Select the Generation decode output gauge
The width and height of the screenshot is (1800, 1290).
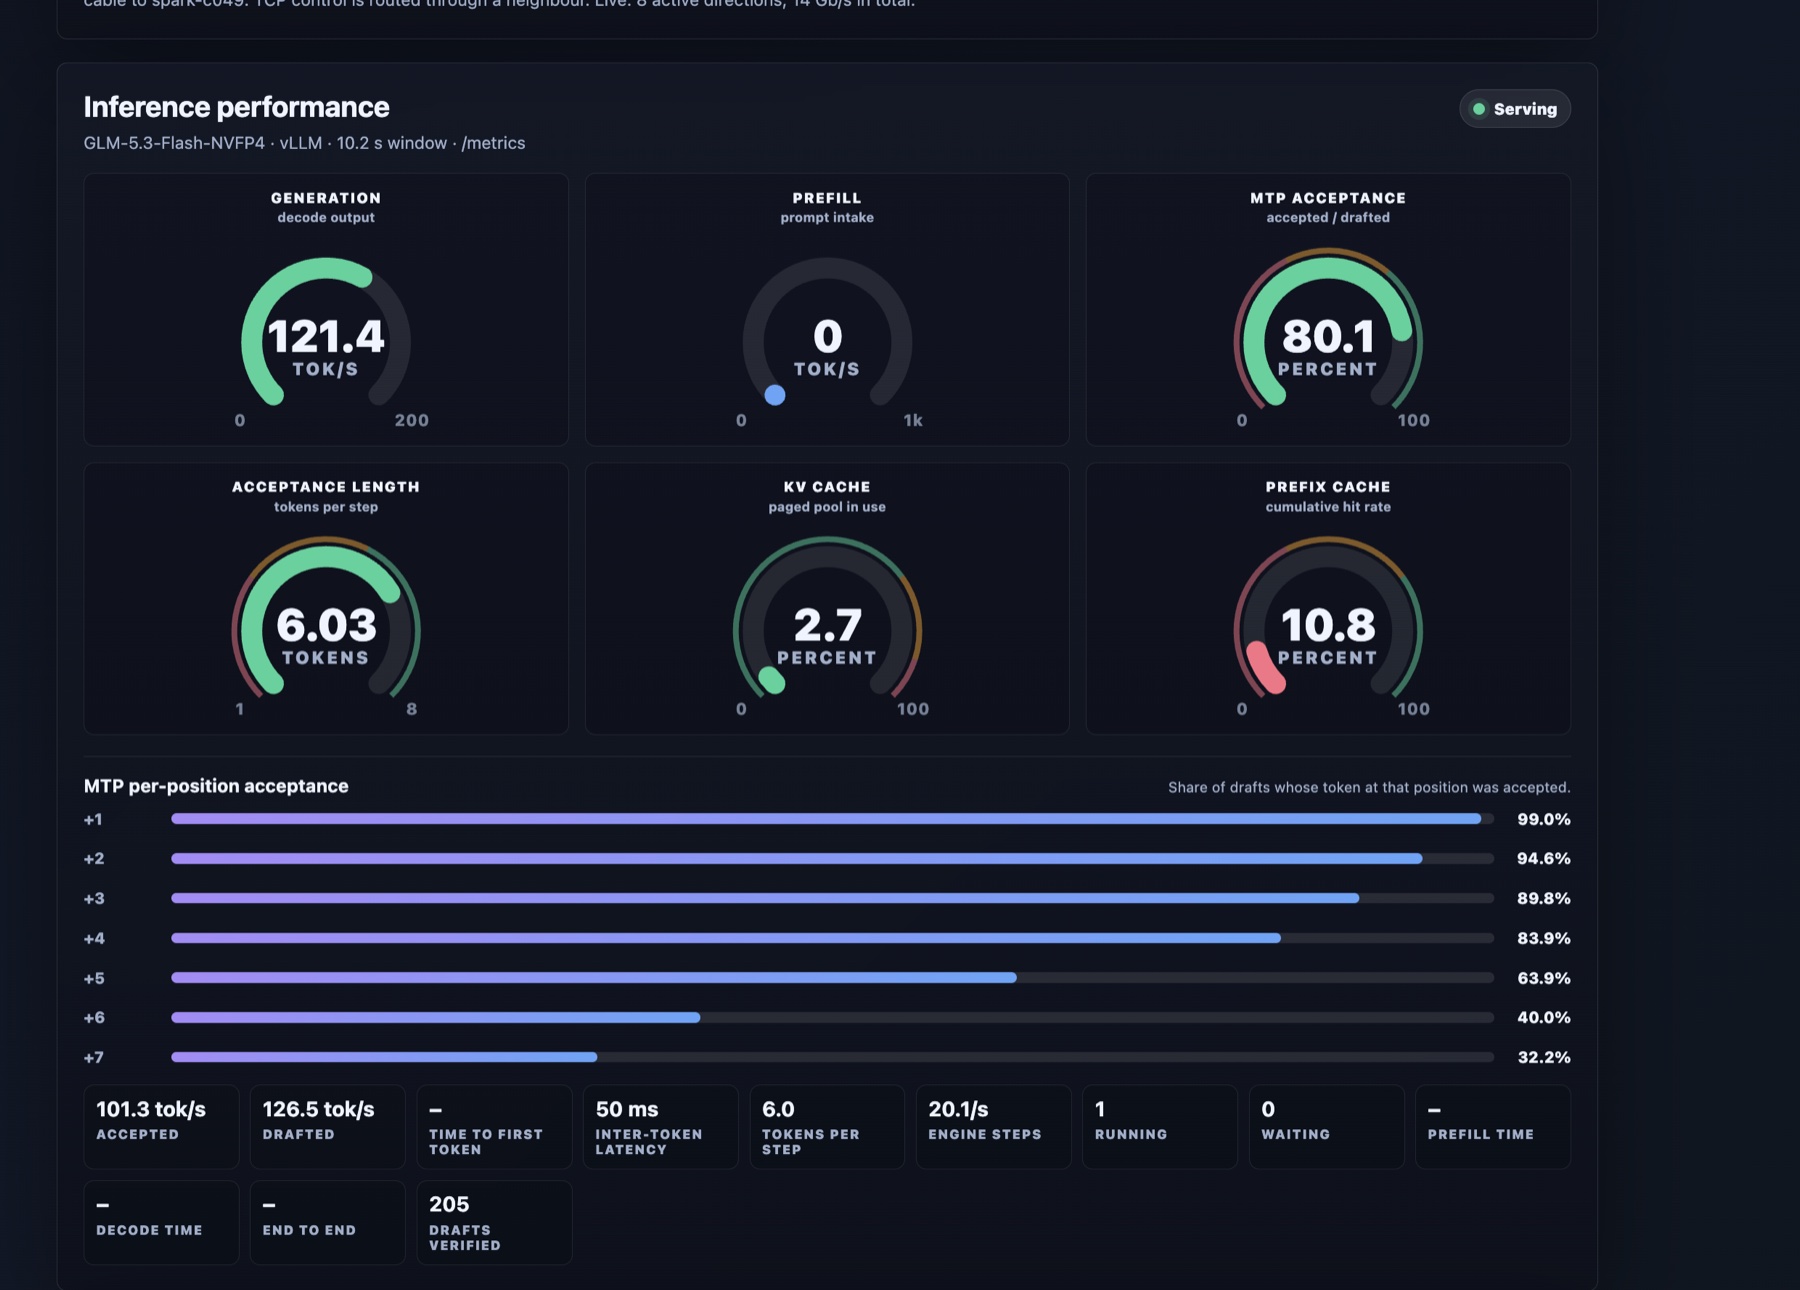(326, 309)
